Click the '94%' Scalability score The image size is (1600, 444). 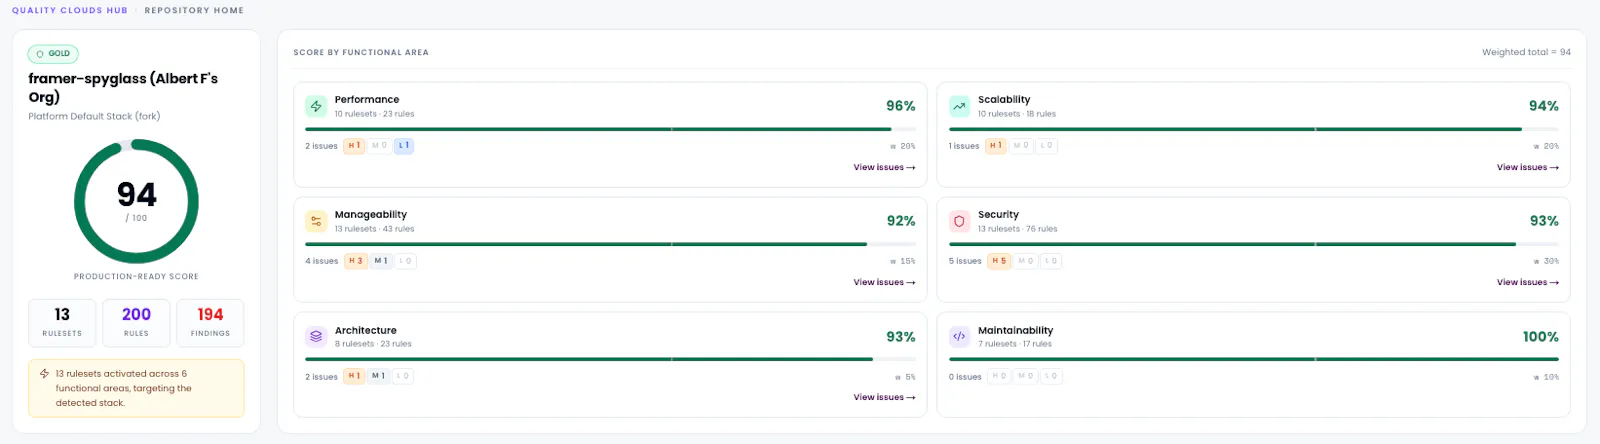[1544, 106]
